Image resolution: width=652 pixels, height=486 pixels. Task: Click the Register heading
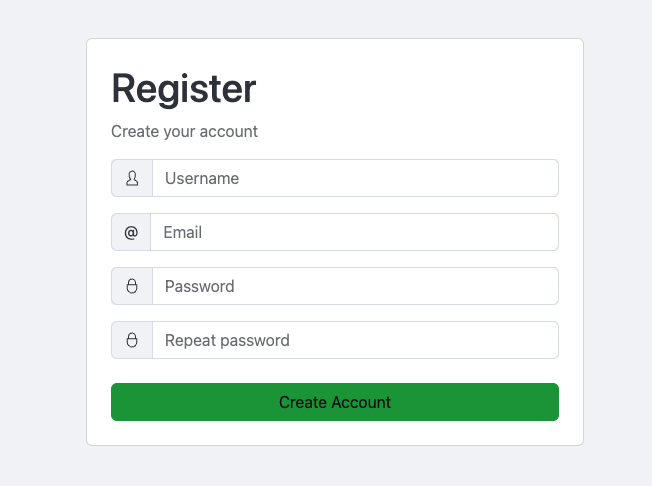[x=184, y=89]
